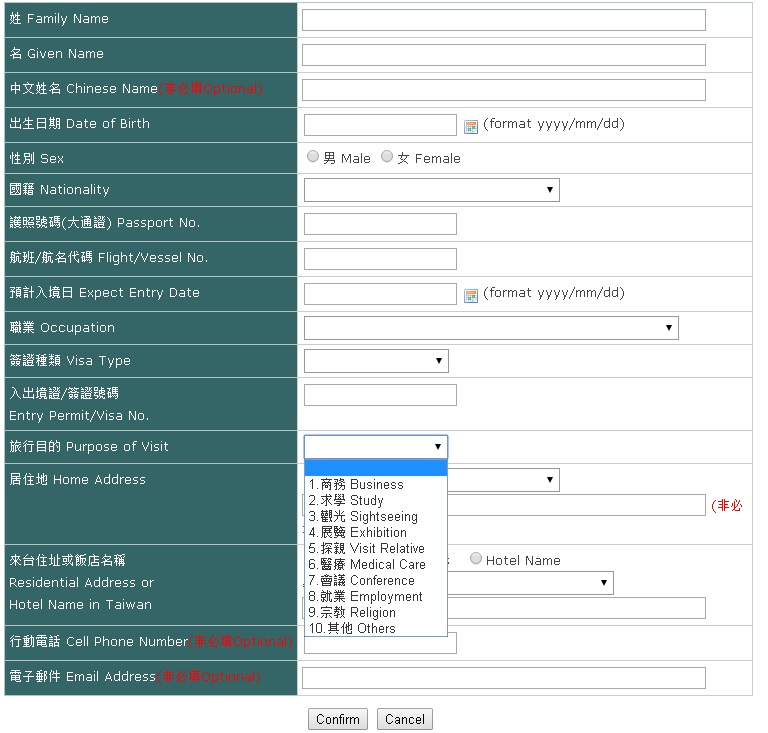768x733 pixels.
Task: Focus the Chinese Name input field
Action: pos(504,90)
